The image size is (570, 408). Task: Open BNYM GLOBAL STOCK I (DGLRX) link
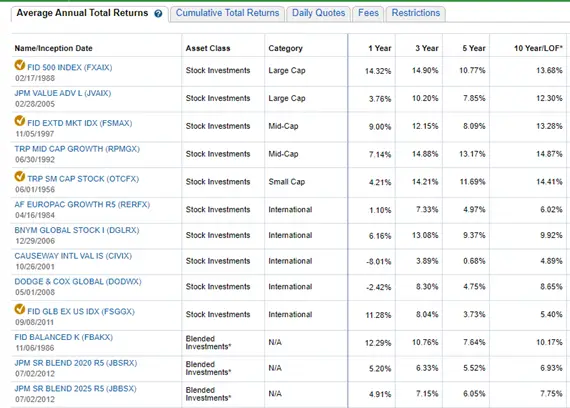77,231
